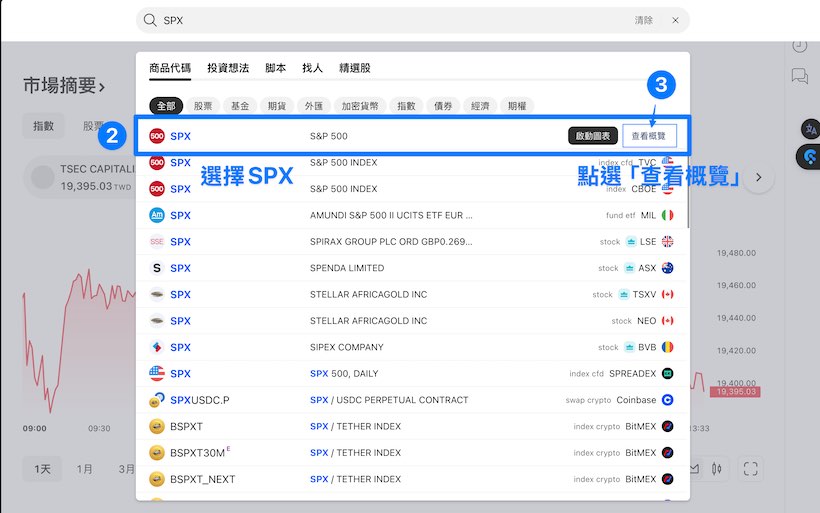This screenshot has height=513, width=820.
Task: Click Romania flag icon on BVB row
Action: 667,347
